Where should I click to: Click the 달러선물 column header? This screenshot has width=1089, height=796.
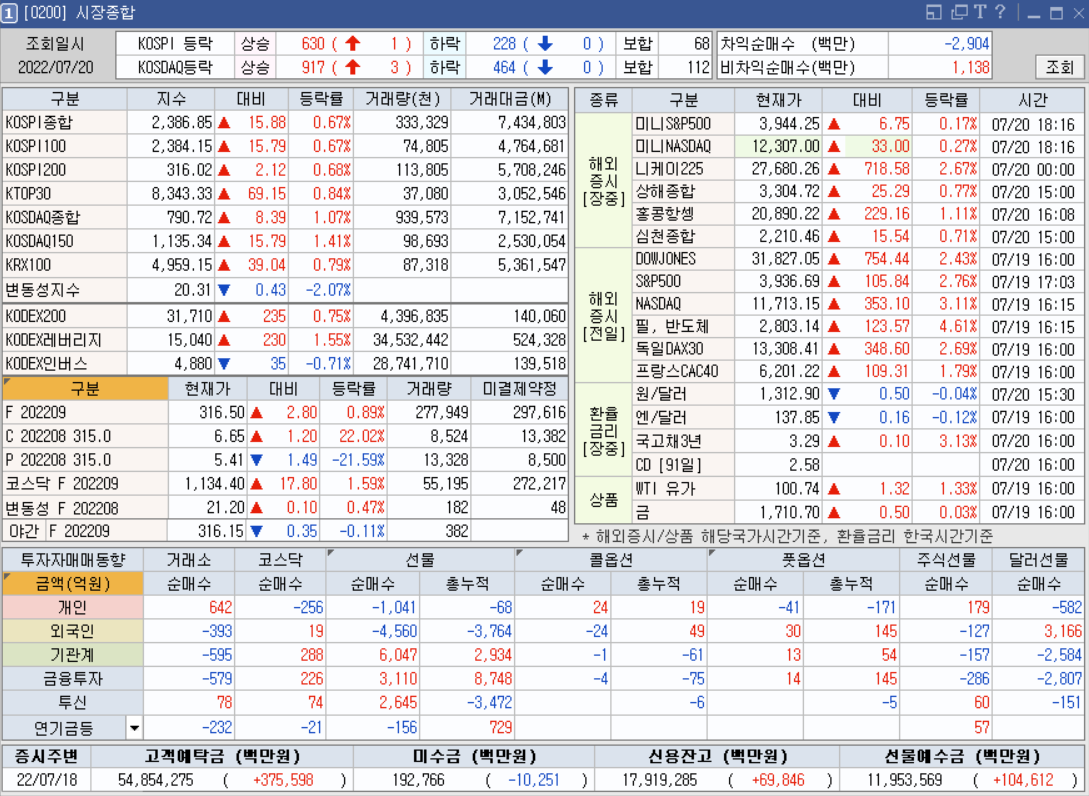tap(1039, 560)
